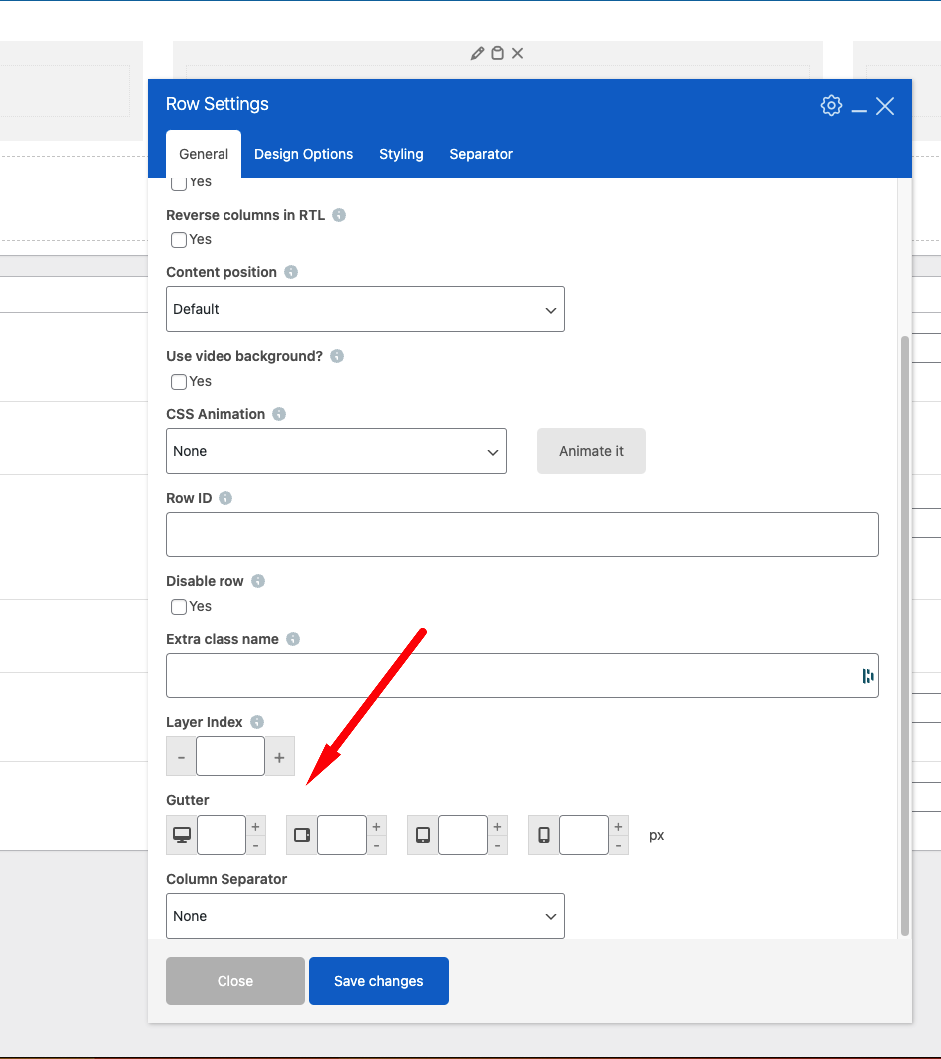Click the info icon beside Extra class name
The width and height of the screenshot is (941, 1059).
pos(293,639)
